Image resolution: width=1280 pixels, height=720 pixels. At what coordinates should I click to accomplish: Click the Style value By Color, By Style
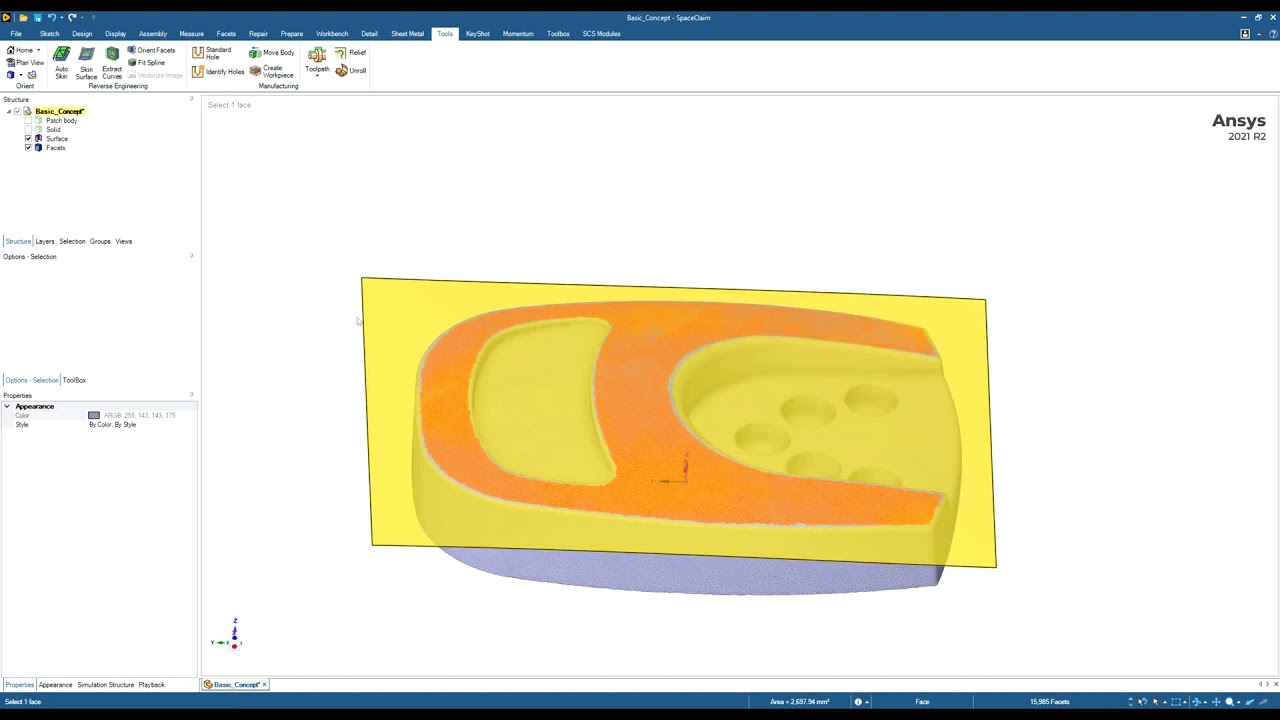[x=113, y=425]
